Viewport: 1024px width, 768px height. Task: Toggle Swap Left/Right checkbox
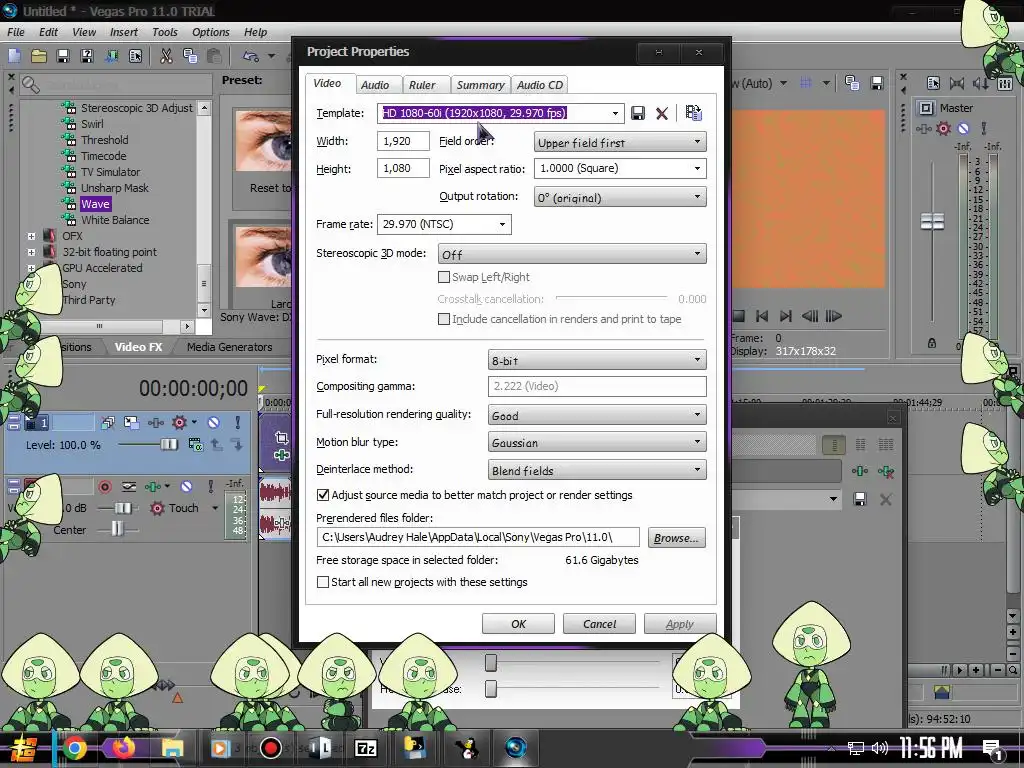click(x=444, y=277)
